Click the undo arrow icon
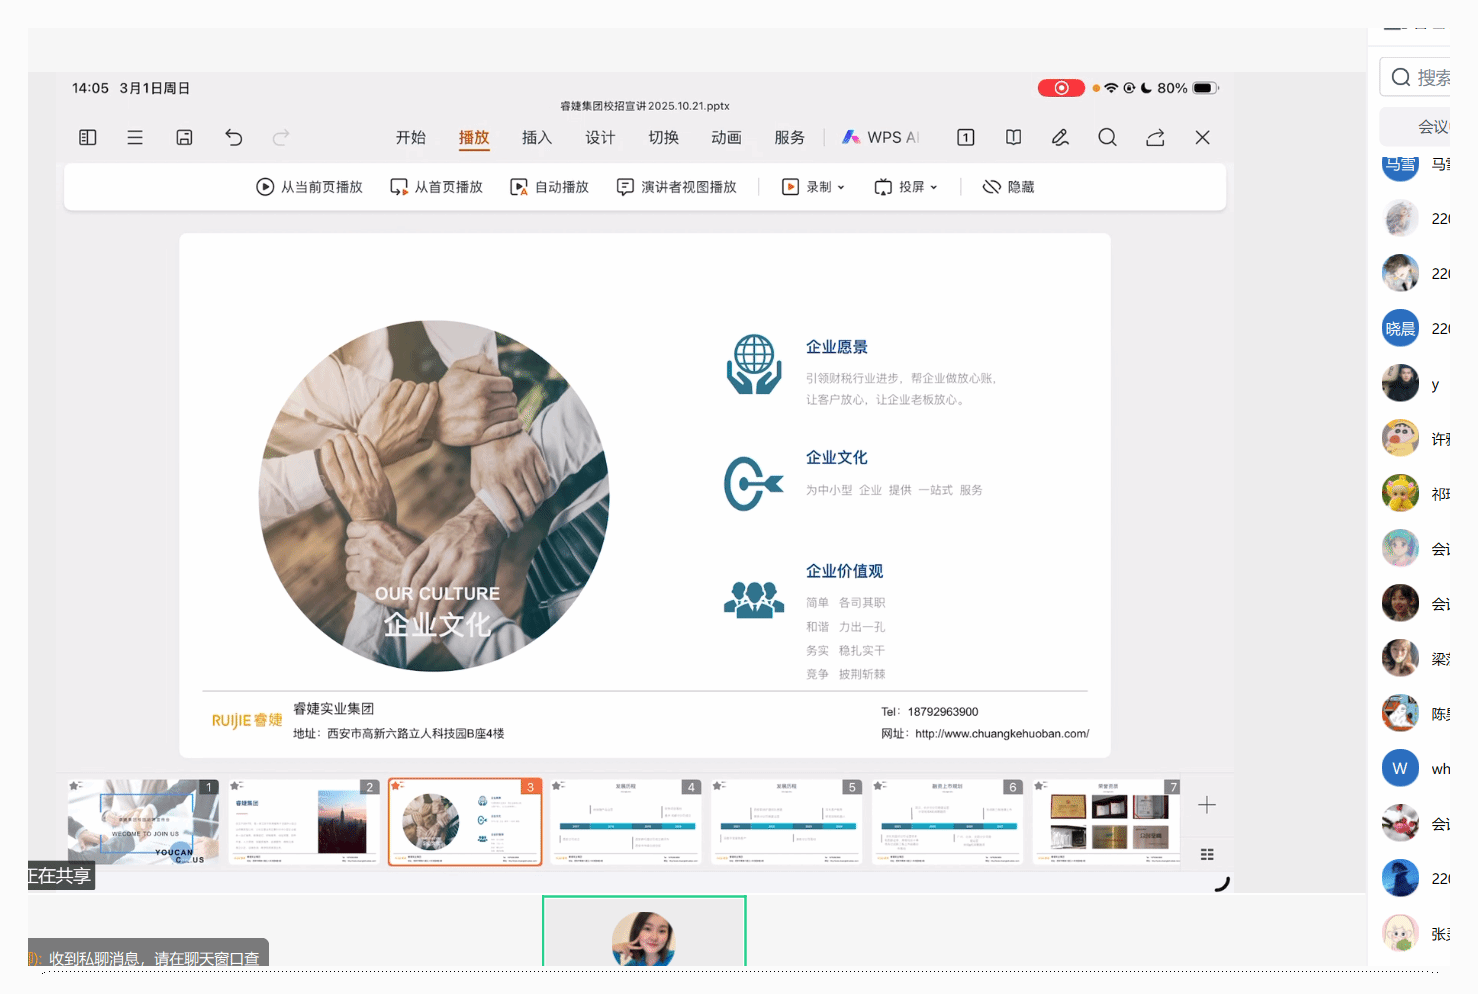 pyautogui.click(x=234, y=138)
